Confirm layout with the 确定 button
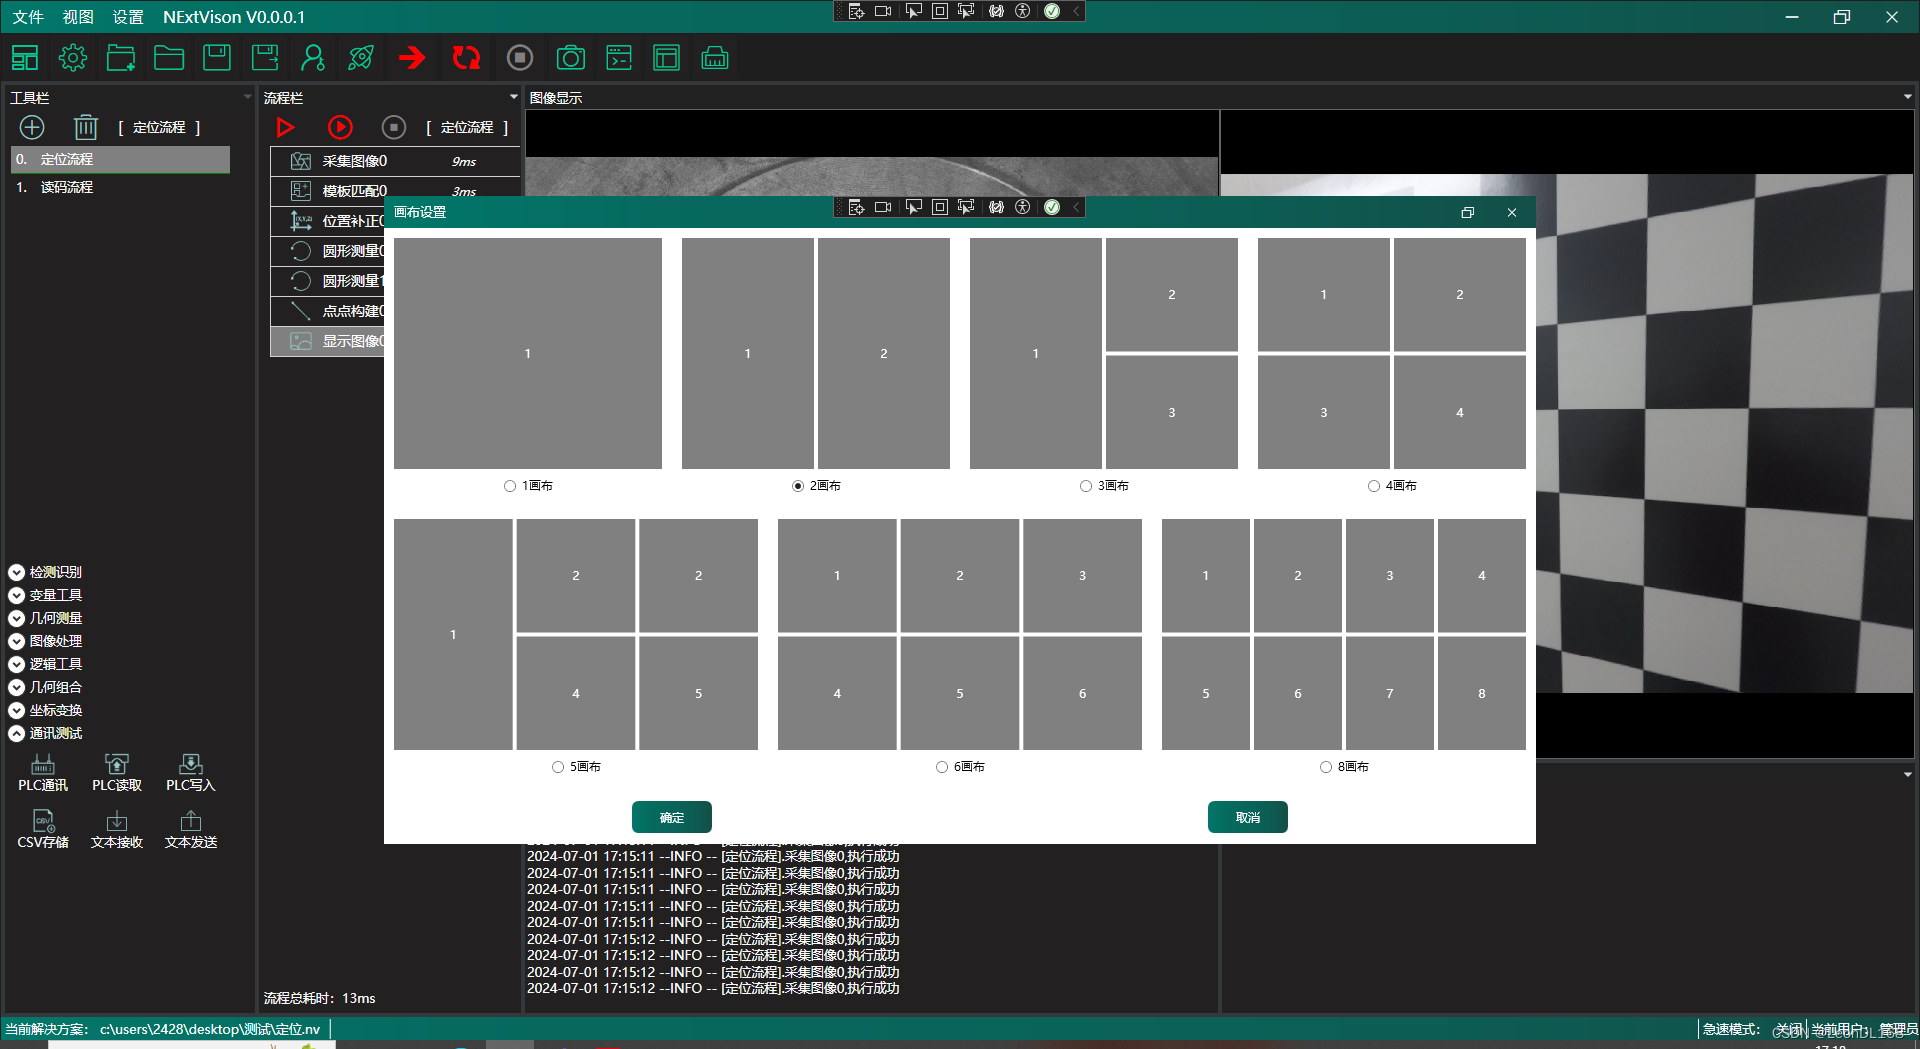This screenshot has width=1920, height=1049. click(x=671, y=817)
